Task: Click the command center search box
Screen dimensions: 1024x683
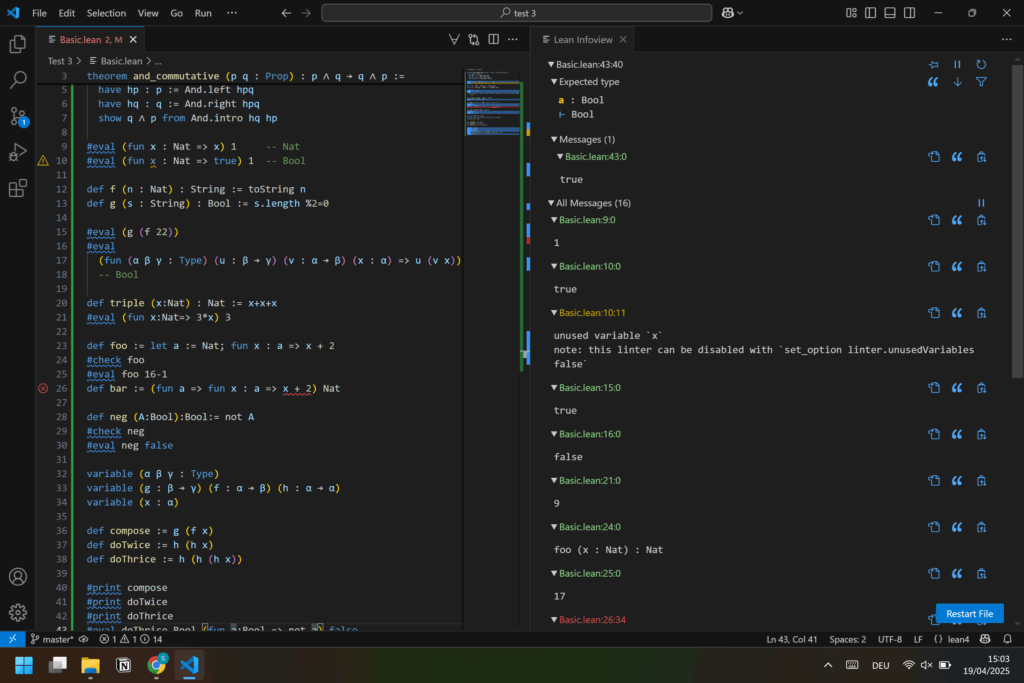Action: pyautogui.click(x=517, y=13)
